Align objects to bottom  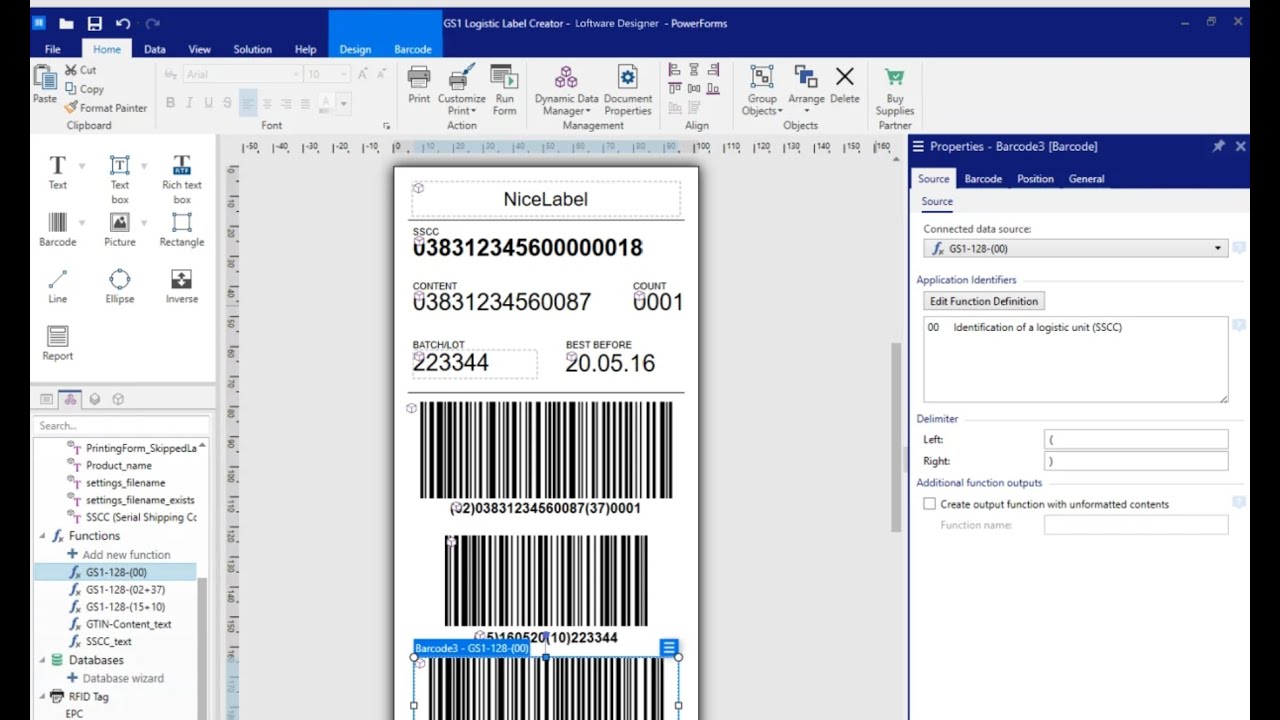coord(713,89)
